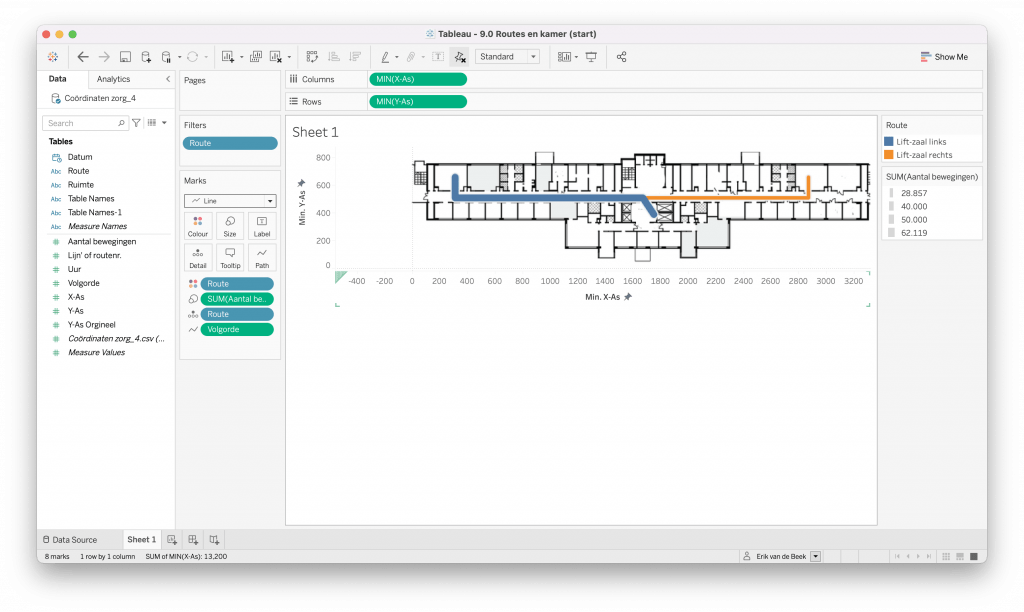Click the Sort ascending toolbar icon
The image size is (1024, 612).
pos(333,57)
